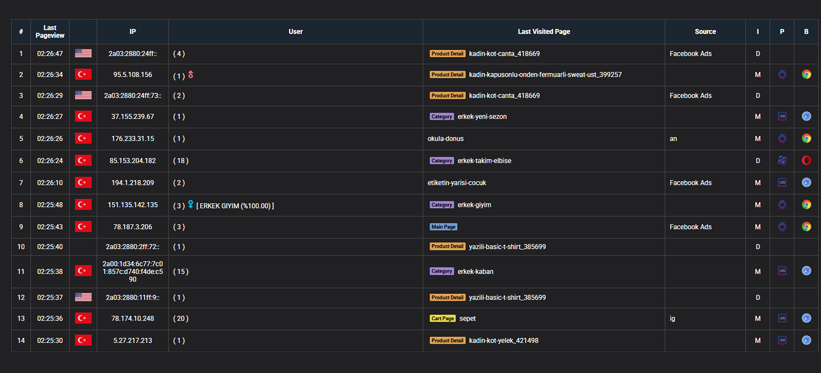Viewport: 821px width, 373px height.
Task: Click the Safari icon in the sepet row
Action: 806,318
